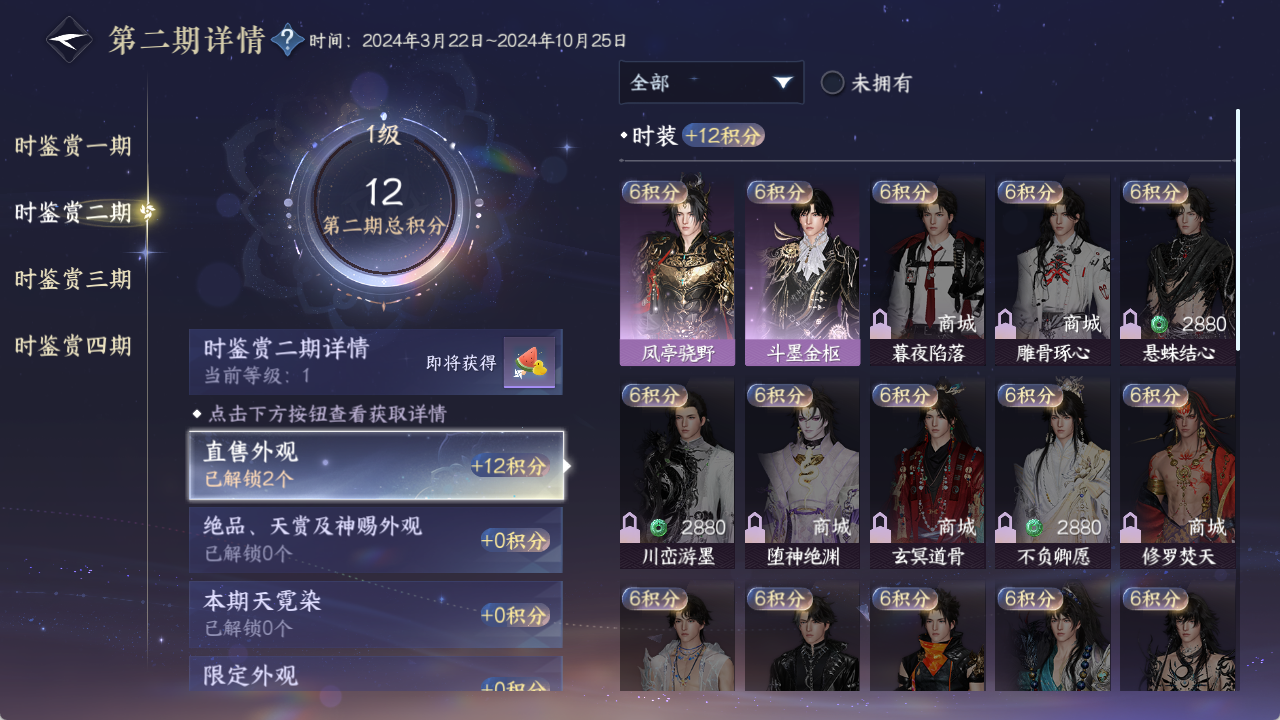Expand the 直售外观 arrow indicator
Screen dimensions: 1280x720
567,466
